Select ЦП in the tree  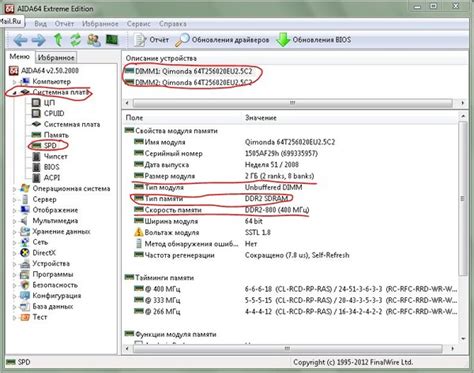44,103
